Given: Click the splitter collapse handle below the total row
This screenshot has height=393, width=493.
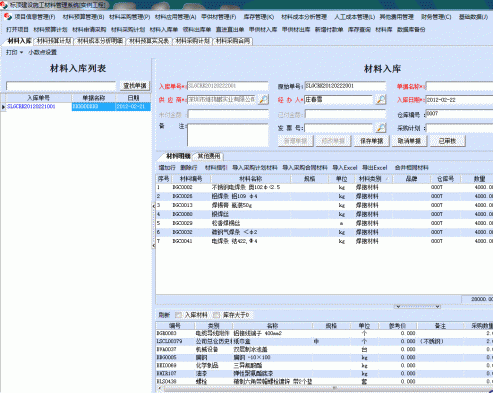Looking at the screenshot, I should click(417, 306).
